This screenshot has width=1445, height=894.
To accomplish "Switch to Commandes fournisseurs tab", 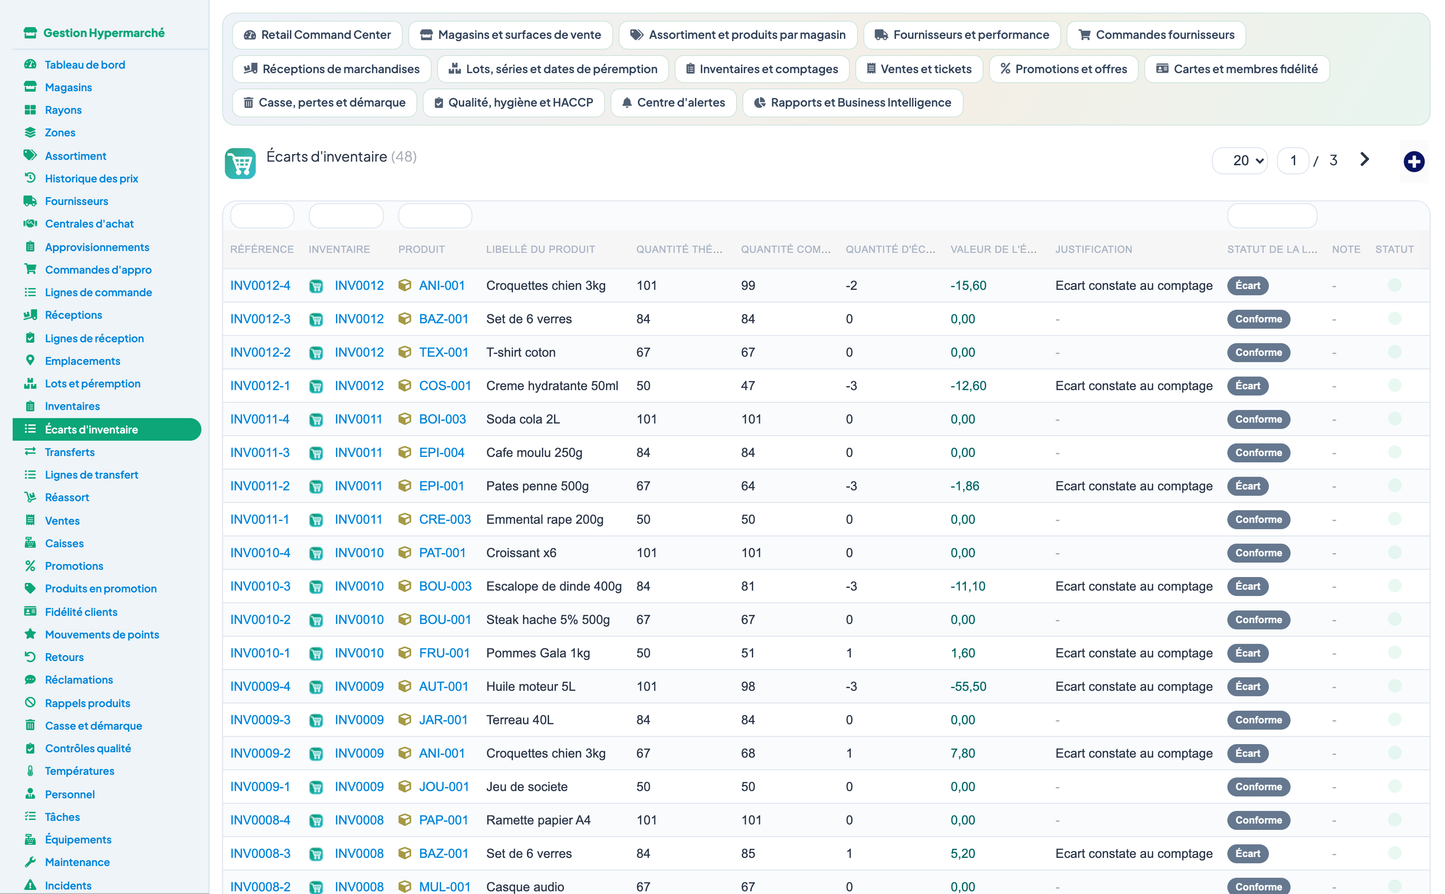I will point(1156,35).
